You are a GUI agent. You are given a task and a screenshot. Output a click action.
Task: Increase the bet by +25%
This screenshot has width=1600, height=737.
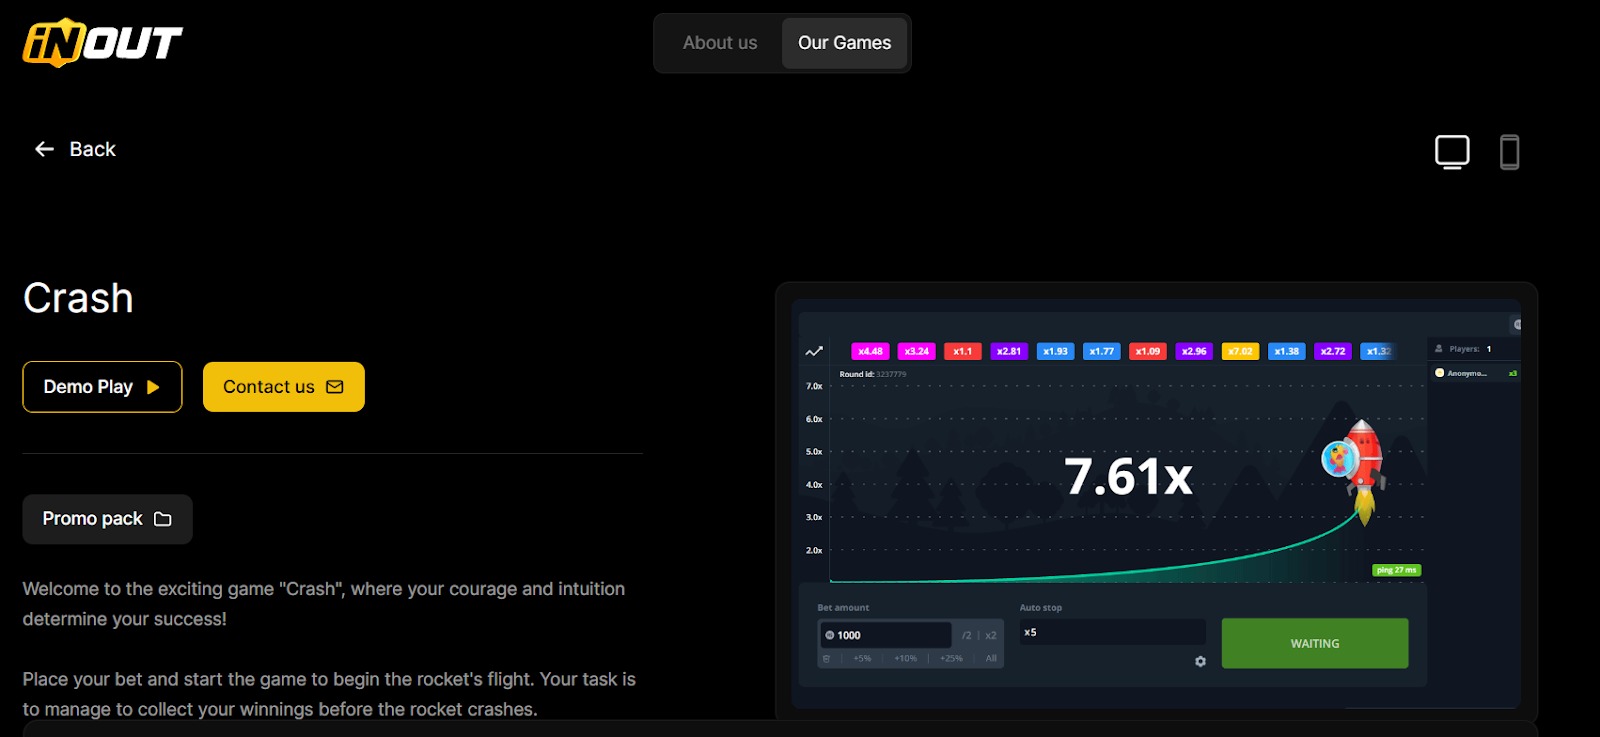[951, 658]
